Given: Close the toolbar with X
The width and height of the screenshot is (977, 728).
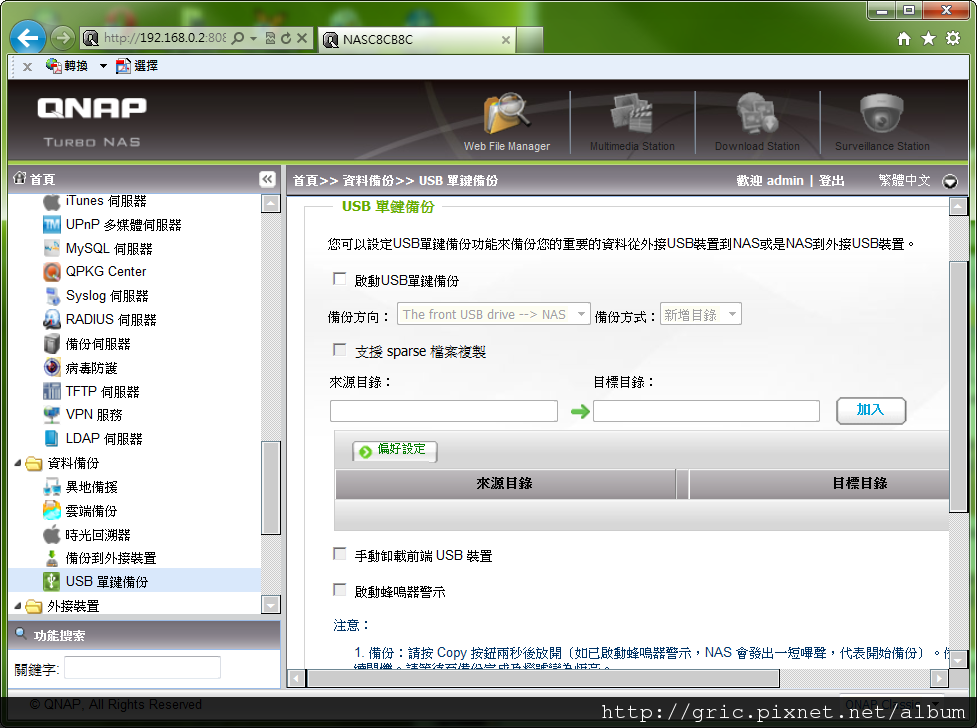Looking at the screenshot, I should (x=27, y=66).
